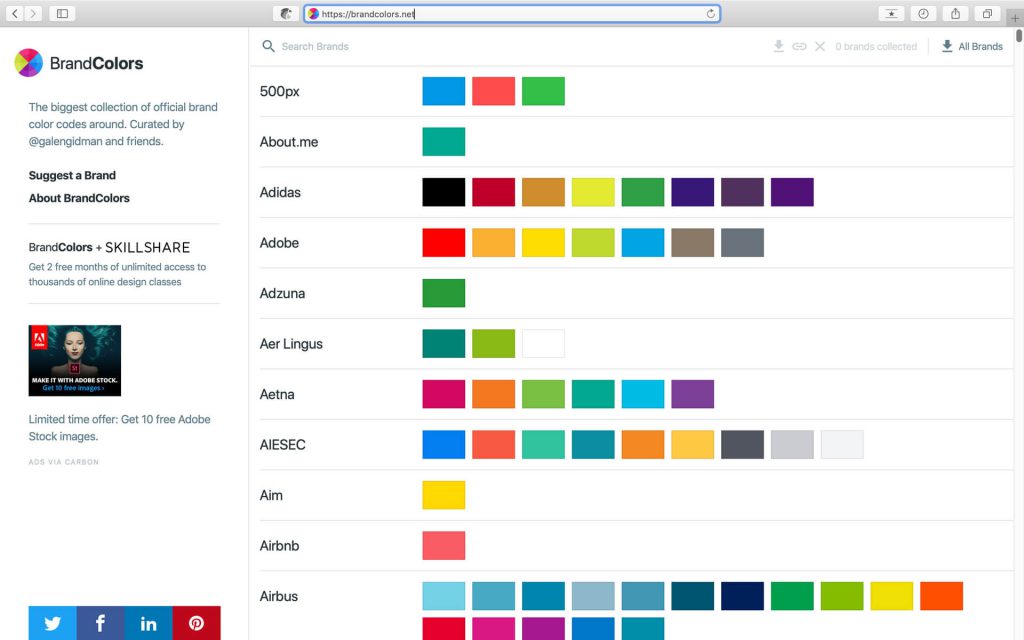Viewport: 1024px width, 640px height.
Task: Open the history clock toolbar button
Action: [923, 13]
